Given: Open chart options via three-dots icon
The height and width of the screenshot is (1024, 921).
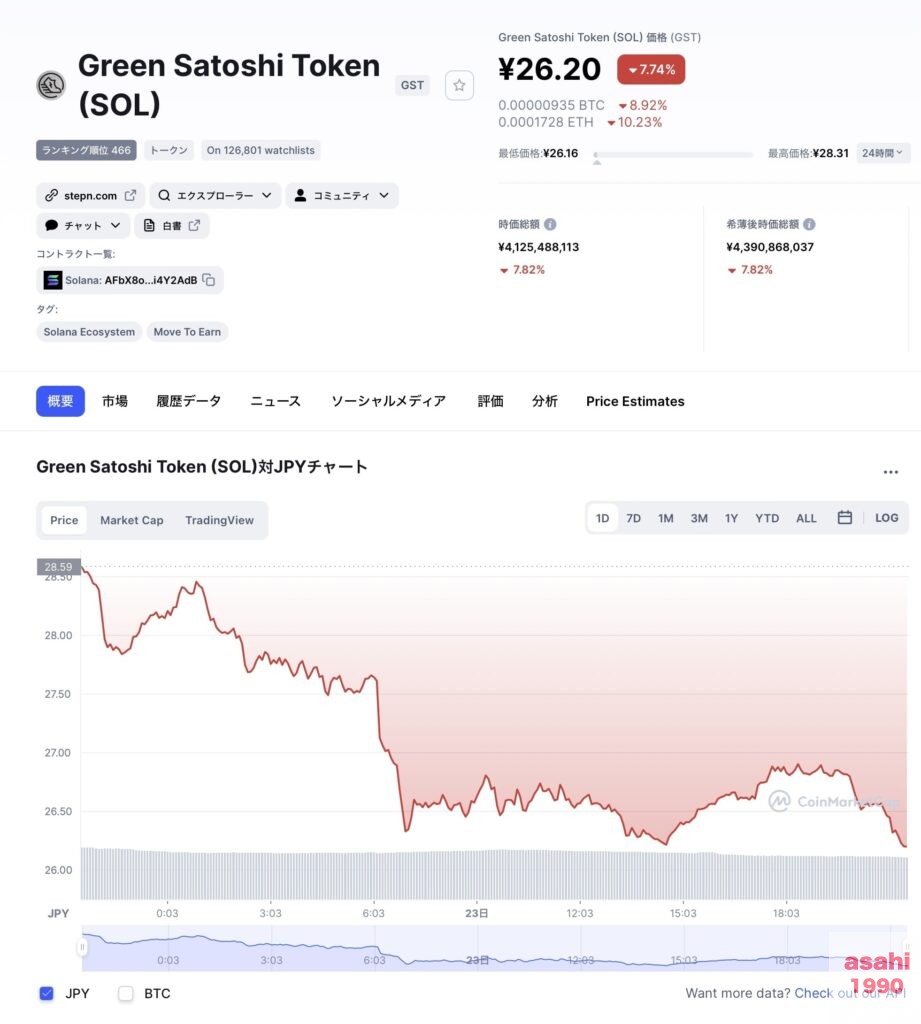Looking at the screenshot, I should [x=890, y=472].
